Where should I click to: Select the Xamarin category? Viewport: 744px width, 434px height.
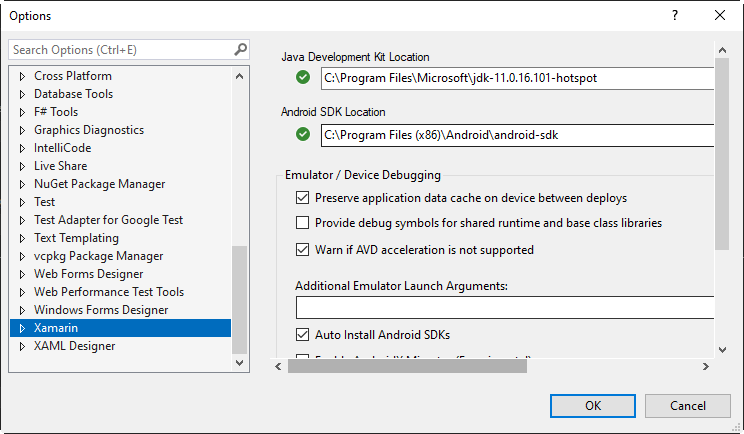click(x=121, y=328)
